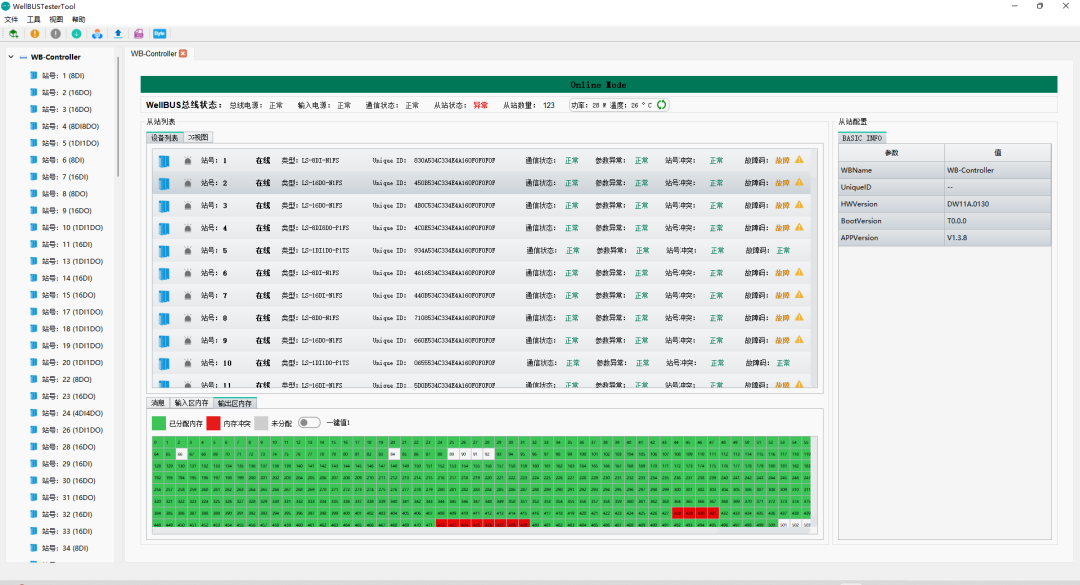Open the 帮助 menu

click(79, 19)
